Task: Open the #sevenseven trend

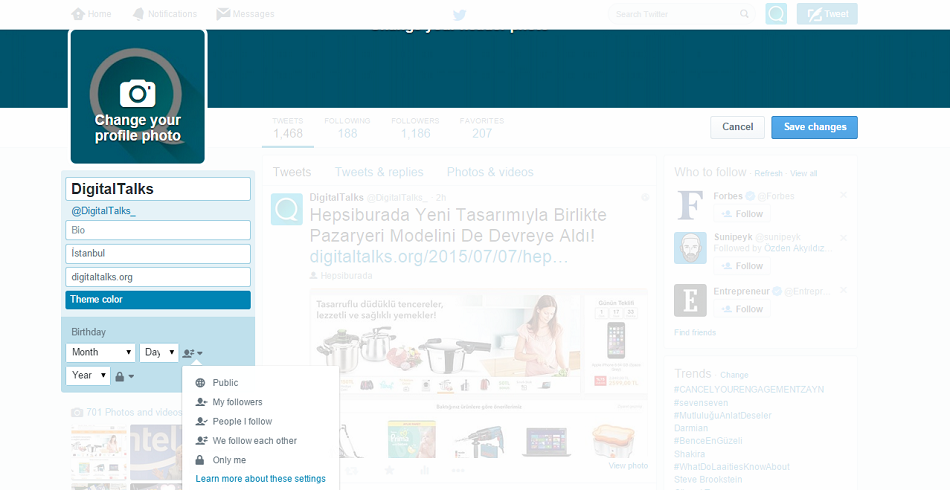Action: 701,403
